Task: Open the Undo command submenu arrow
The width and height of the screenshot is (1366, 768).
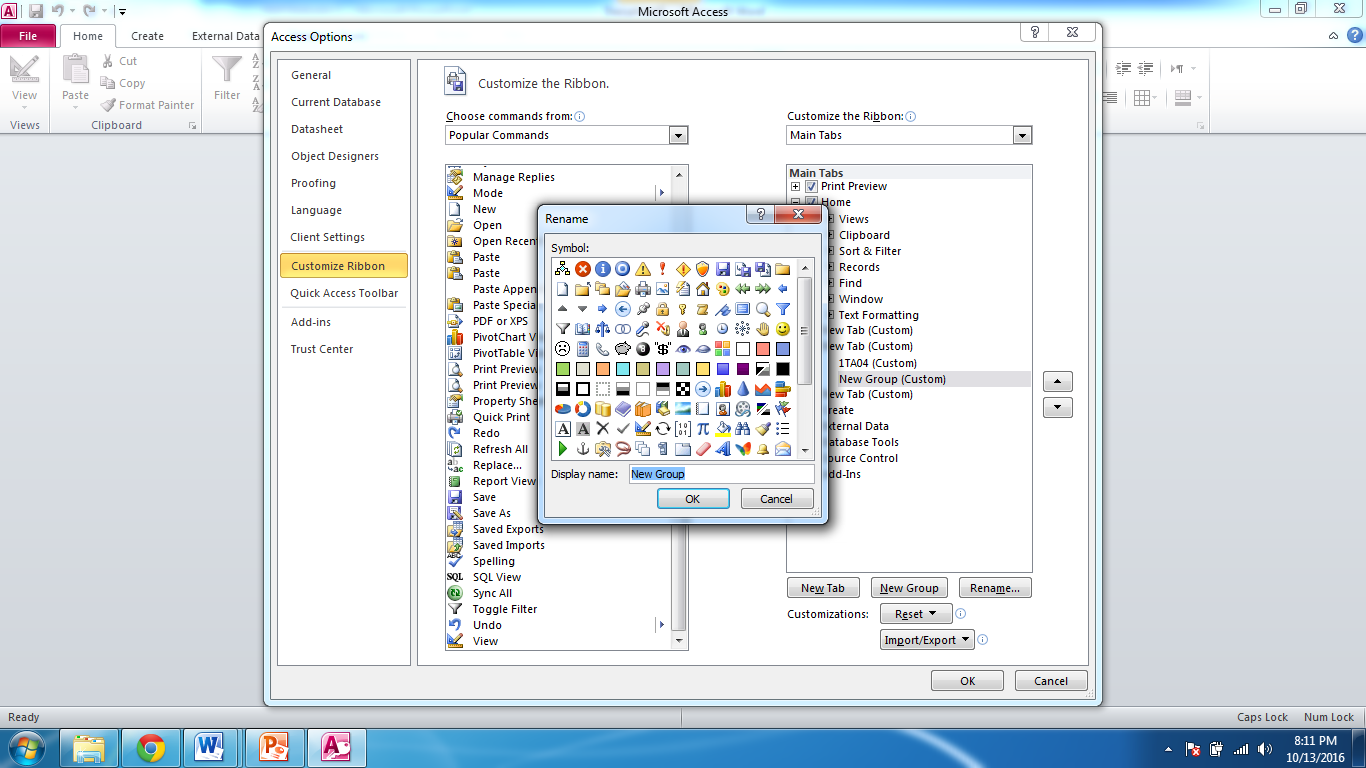Action: 661,625
